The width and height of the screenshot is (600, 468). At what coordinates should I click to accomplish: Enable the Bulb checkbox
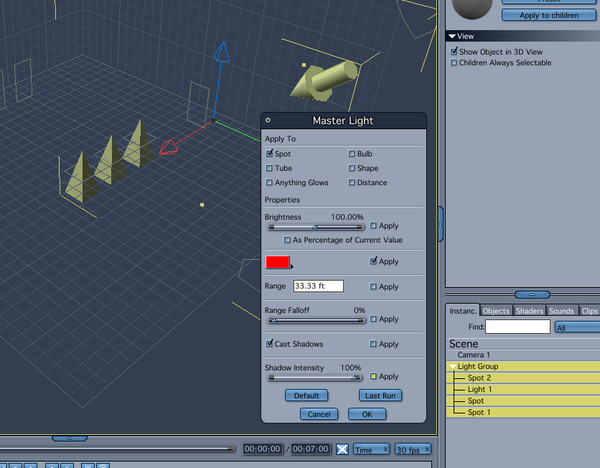(352, 153)
